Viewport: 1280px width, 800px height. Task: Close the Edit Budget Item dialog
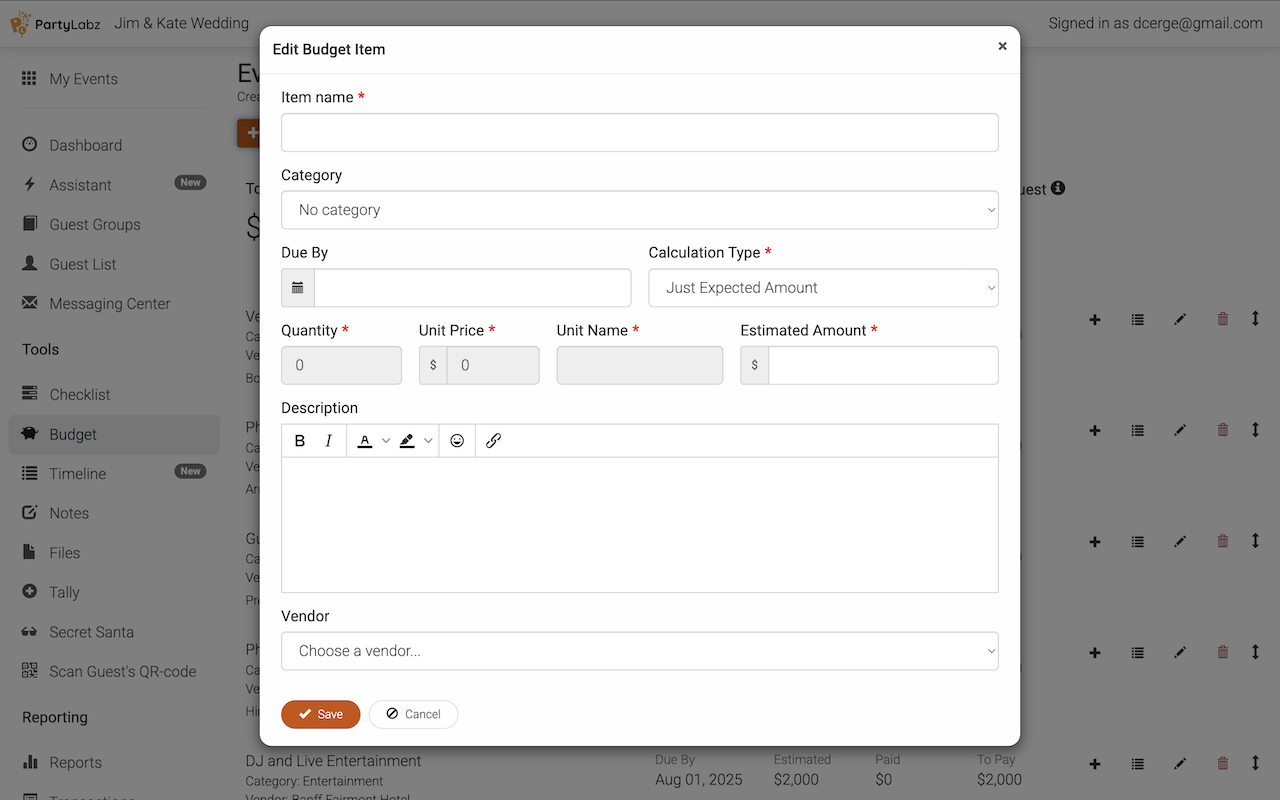point(1002,46)
